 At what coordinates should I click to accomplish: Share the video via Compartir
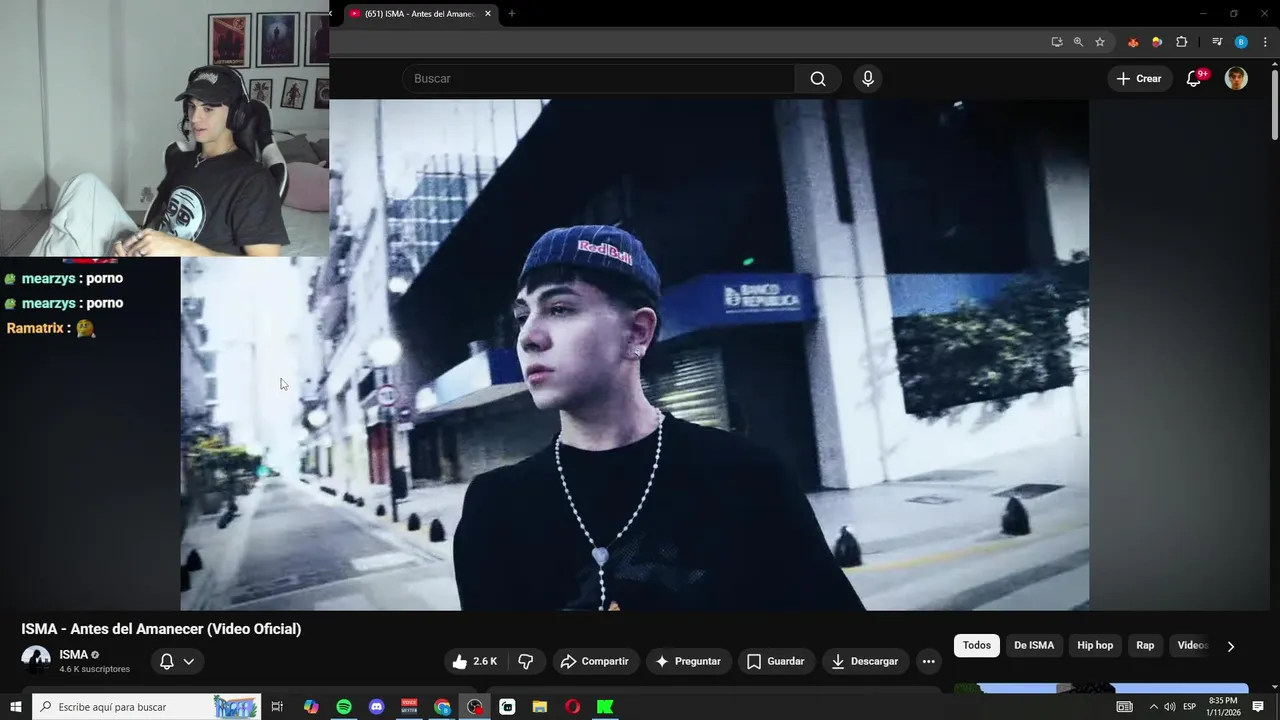pos(595,661)
